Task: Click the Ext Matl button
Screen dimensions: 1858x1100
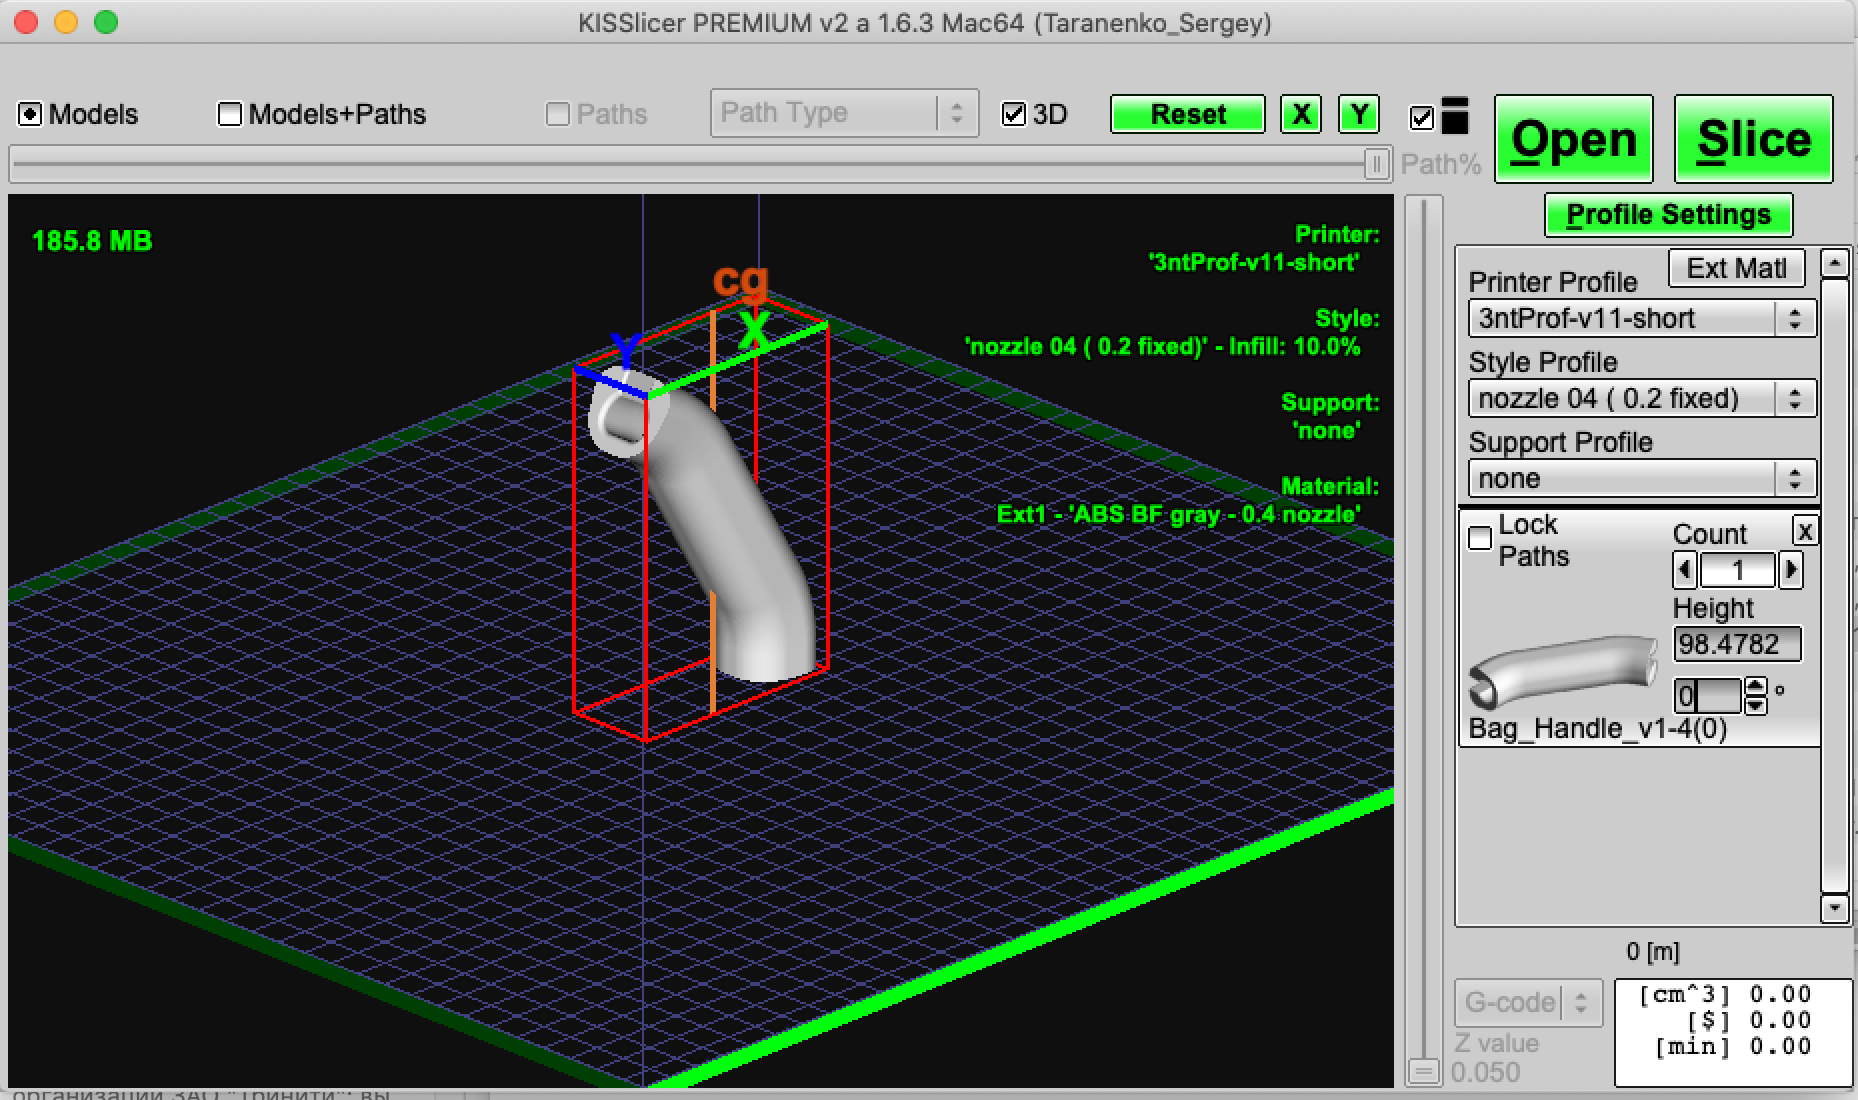Action: [1736, 268]
